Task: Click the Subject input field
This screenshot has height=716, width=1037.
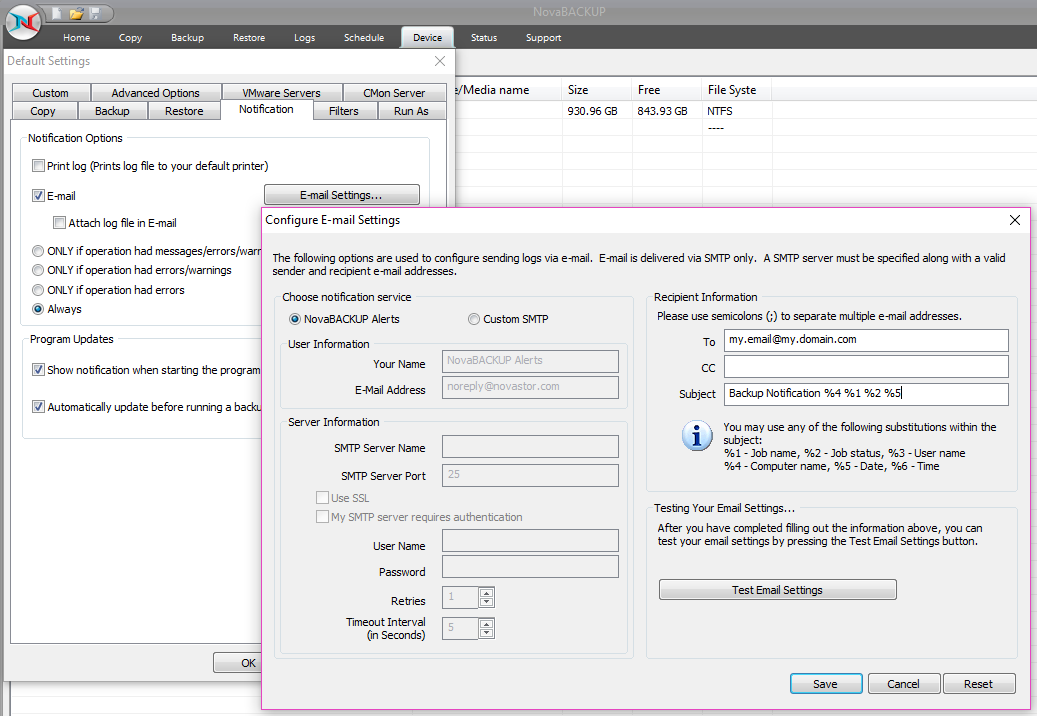Action: (866, 394)
